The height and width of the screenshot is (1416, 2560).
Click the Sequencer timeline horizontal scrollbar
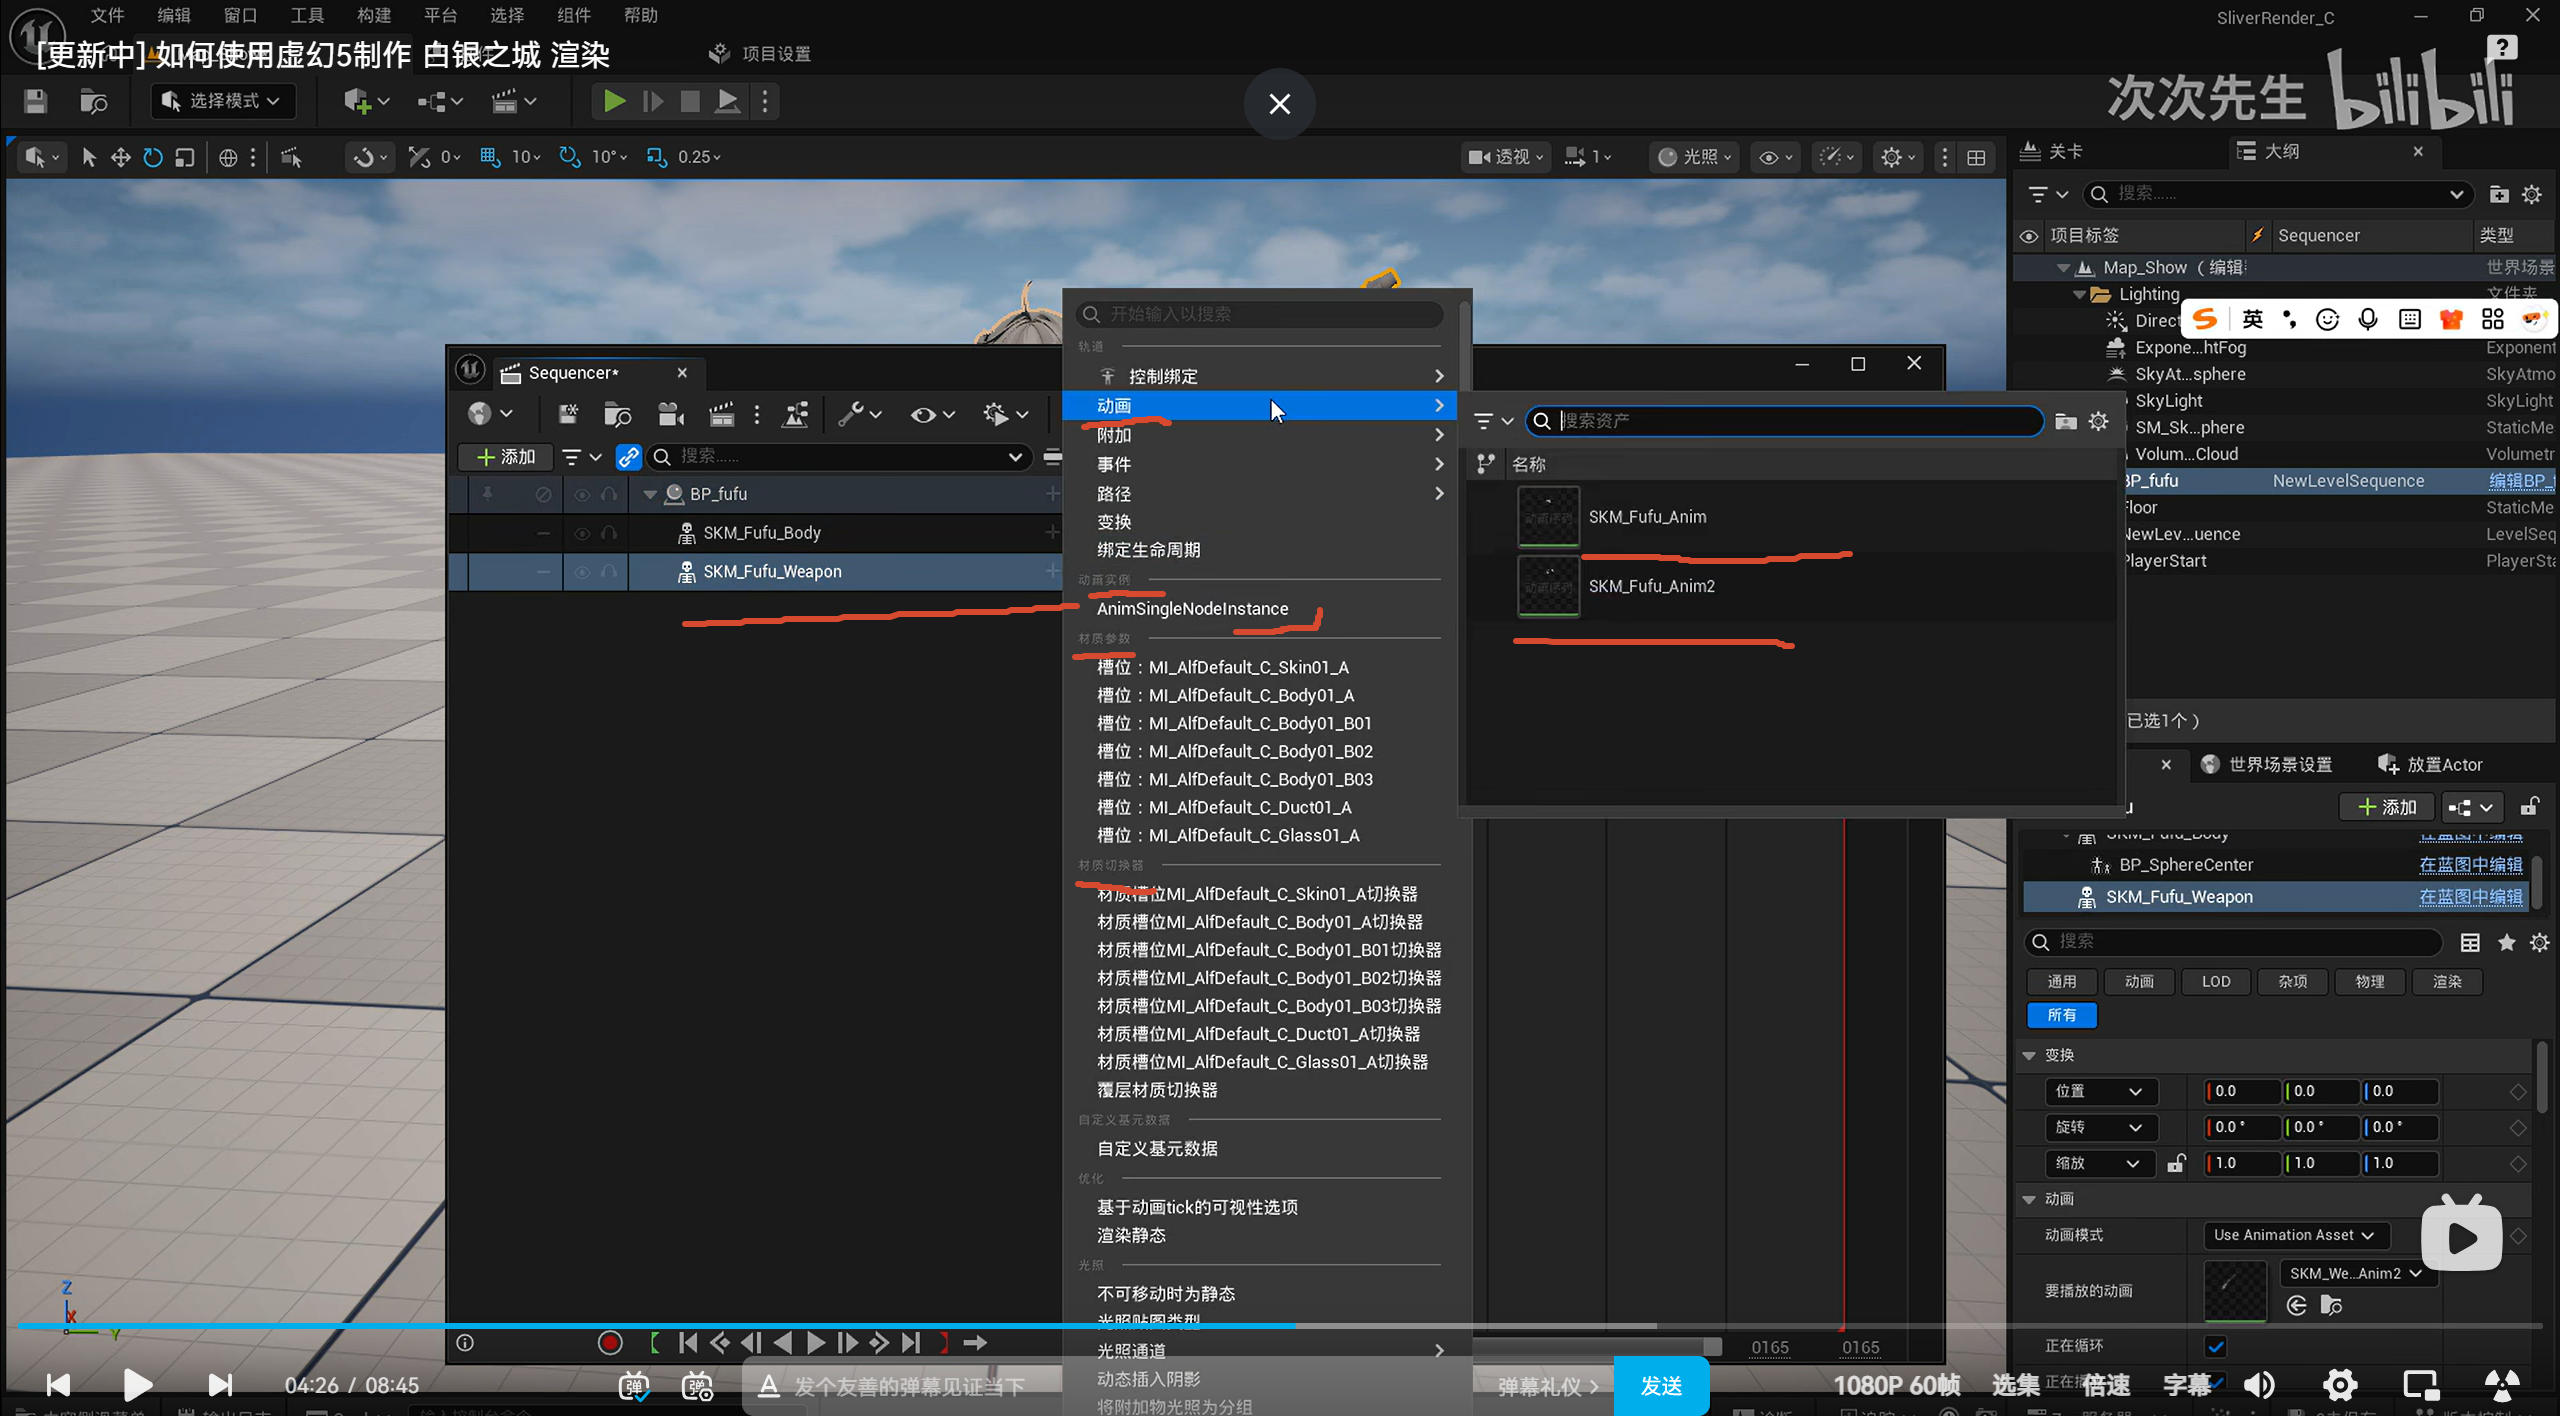pos(1596,1347)
